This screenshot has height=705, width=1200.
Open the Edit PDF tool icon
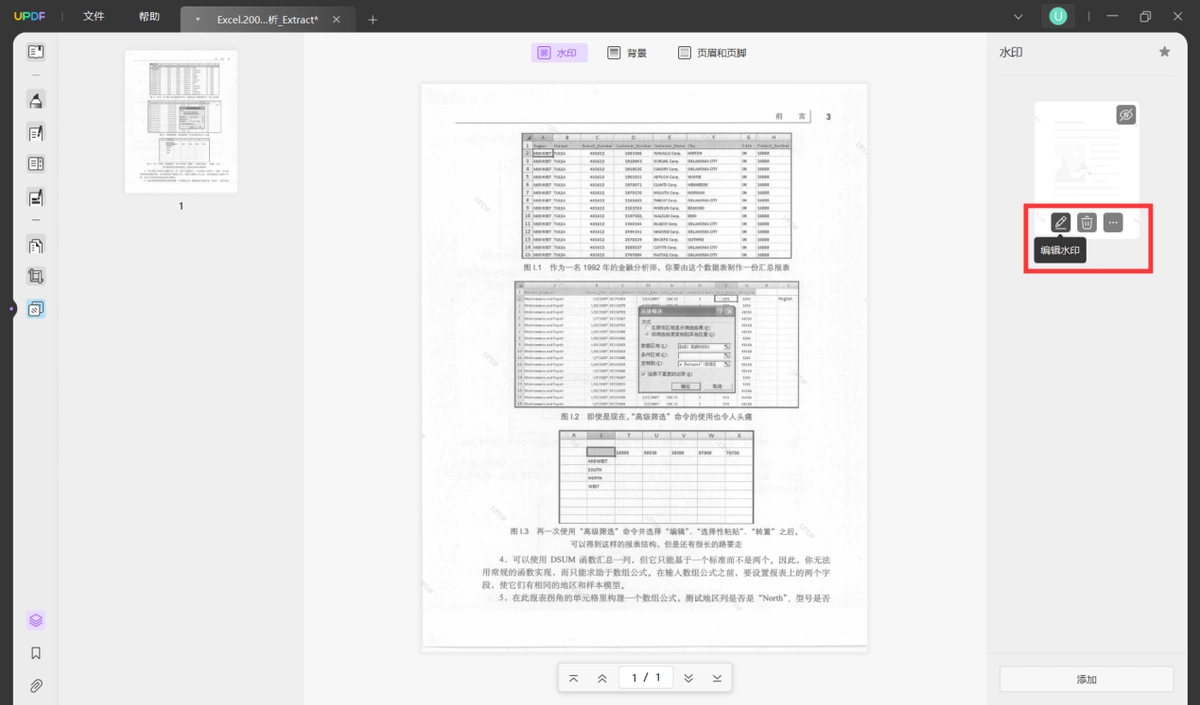[x=36, y=132]
